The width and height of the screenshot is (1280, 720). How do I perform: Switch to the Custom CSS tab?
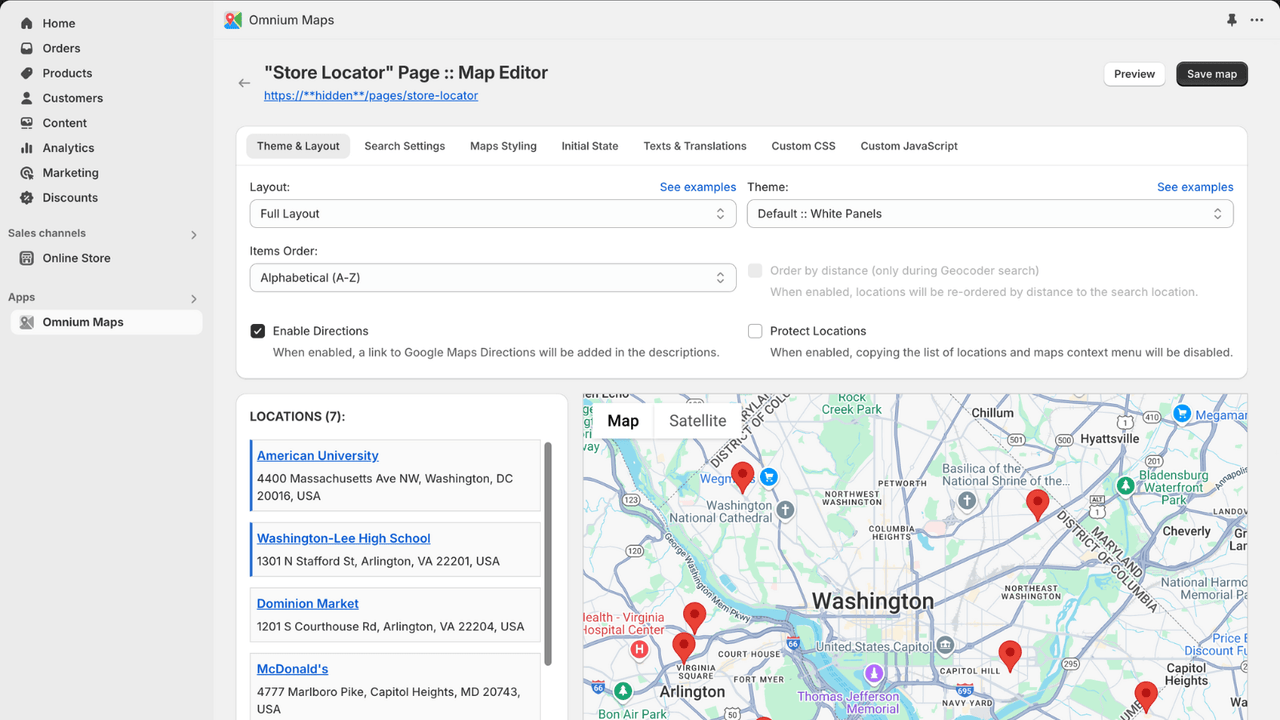point(803,146)
